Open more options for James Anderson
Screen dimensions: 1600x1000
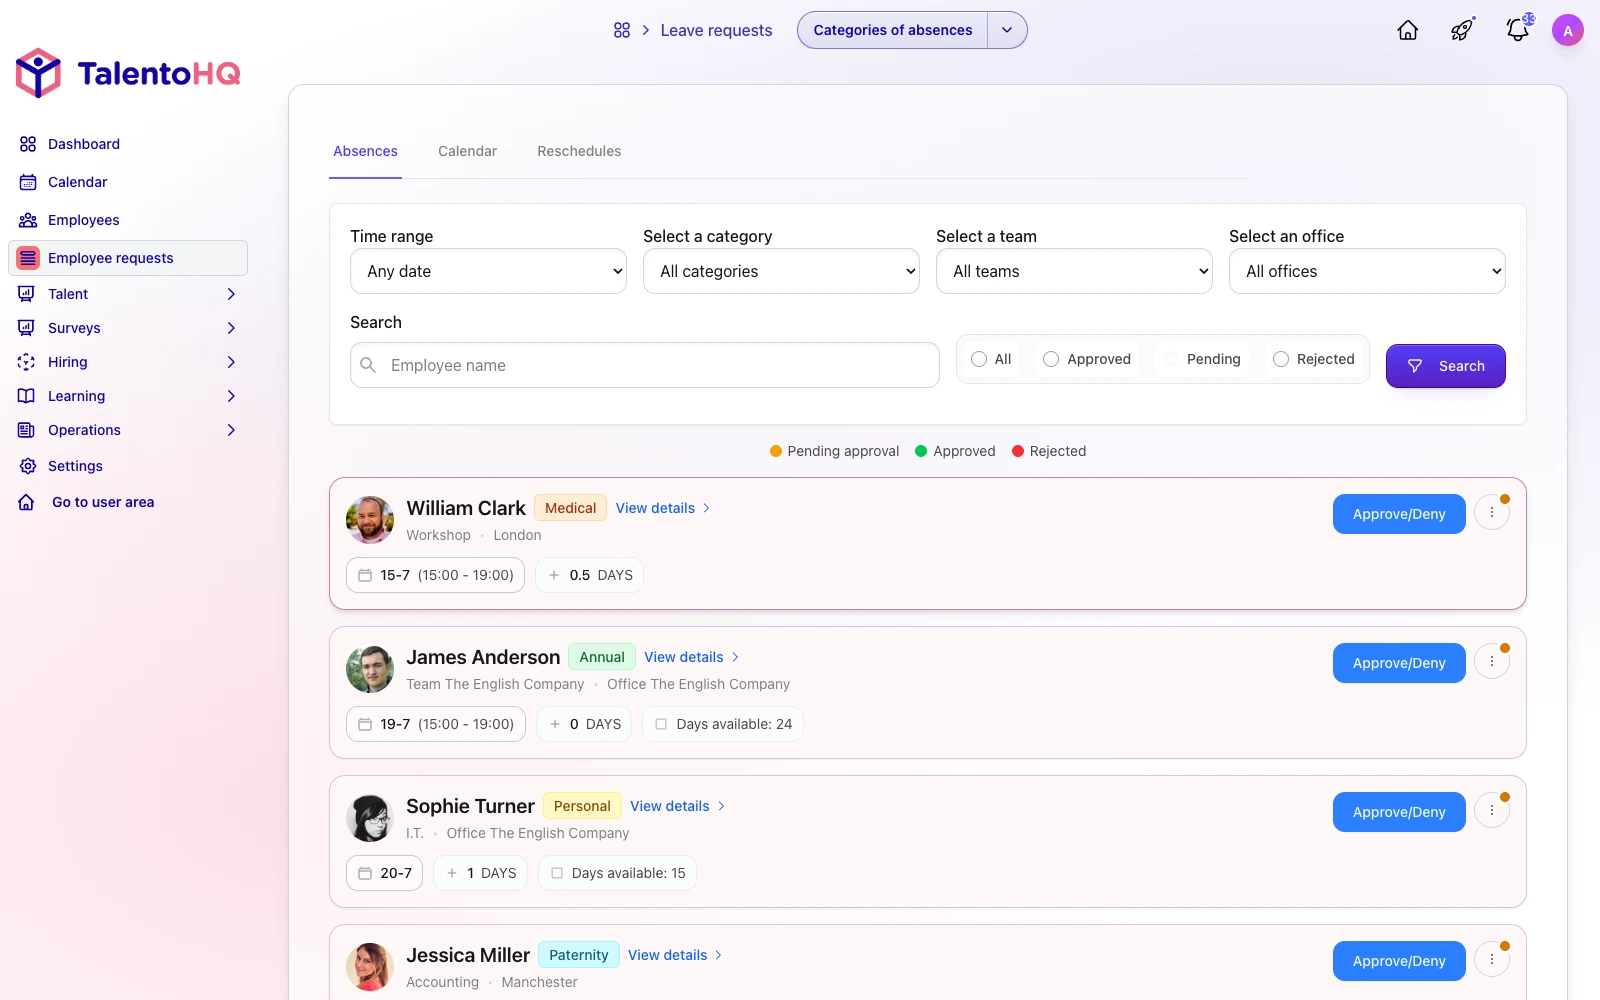[x=1492, y=661]
